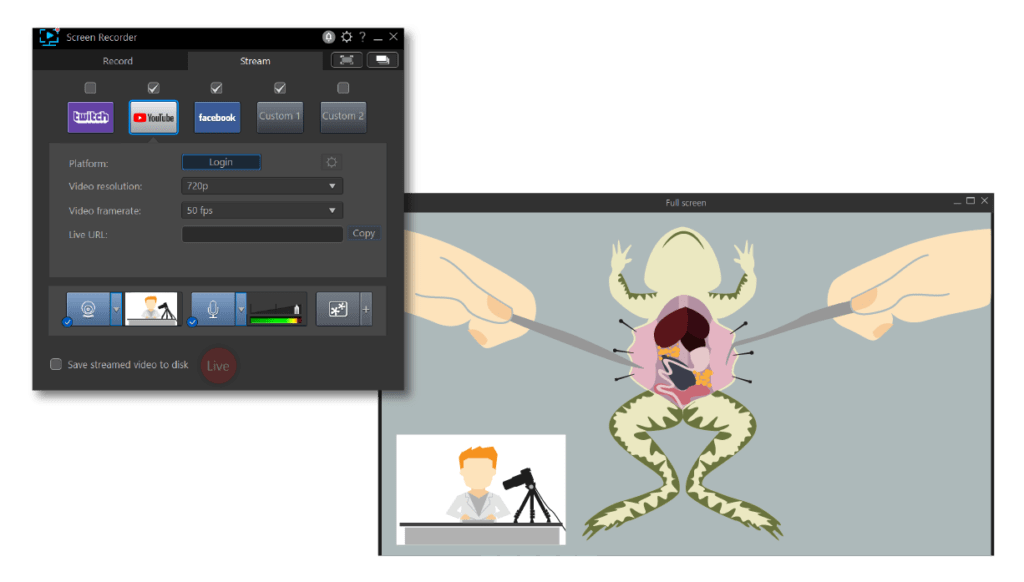Toggle the webcam button
Screen dimensions: 1024x582
pos(88,309)
